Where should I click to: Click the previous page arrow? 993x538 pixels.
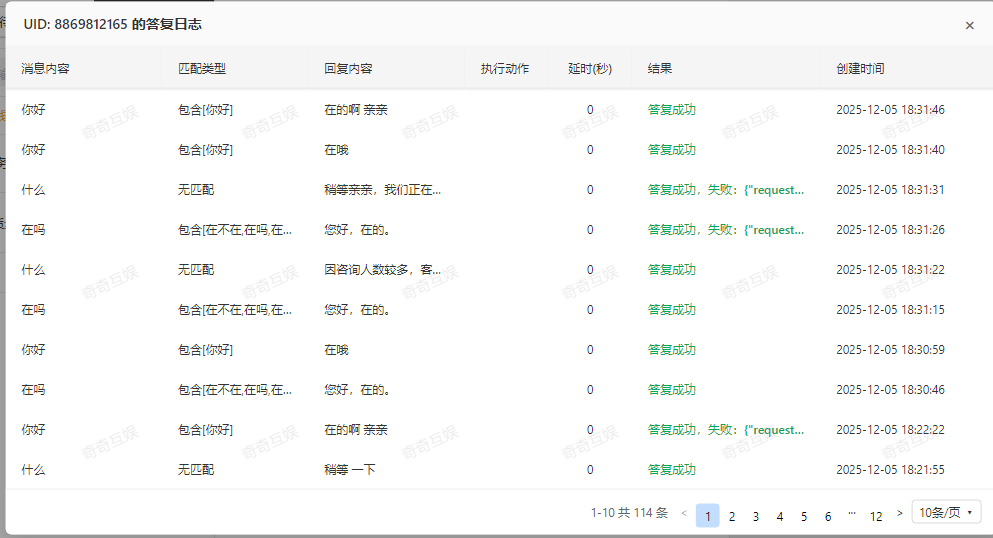click(684, 514)
